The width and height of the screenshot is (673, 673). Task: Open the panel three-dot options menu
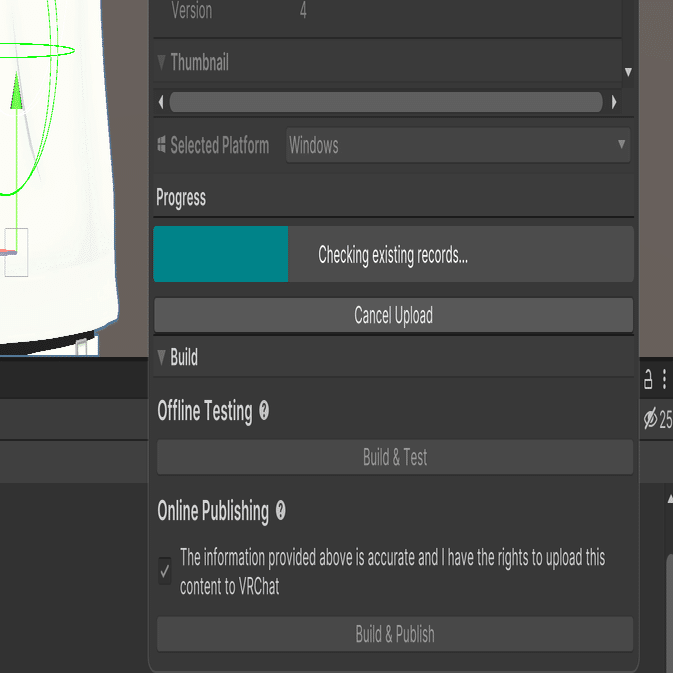tap(664, 379)
